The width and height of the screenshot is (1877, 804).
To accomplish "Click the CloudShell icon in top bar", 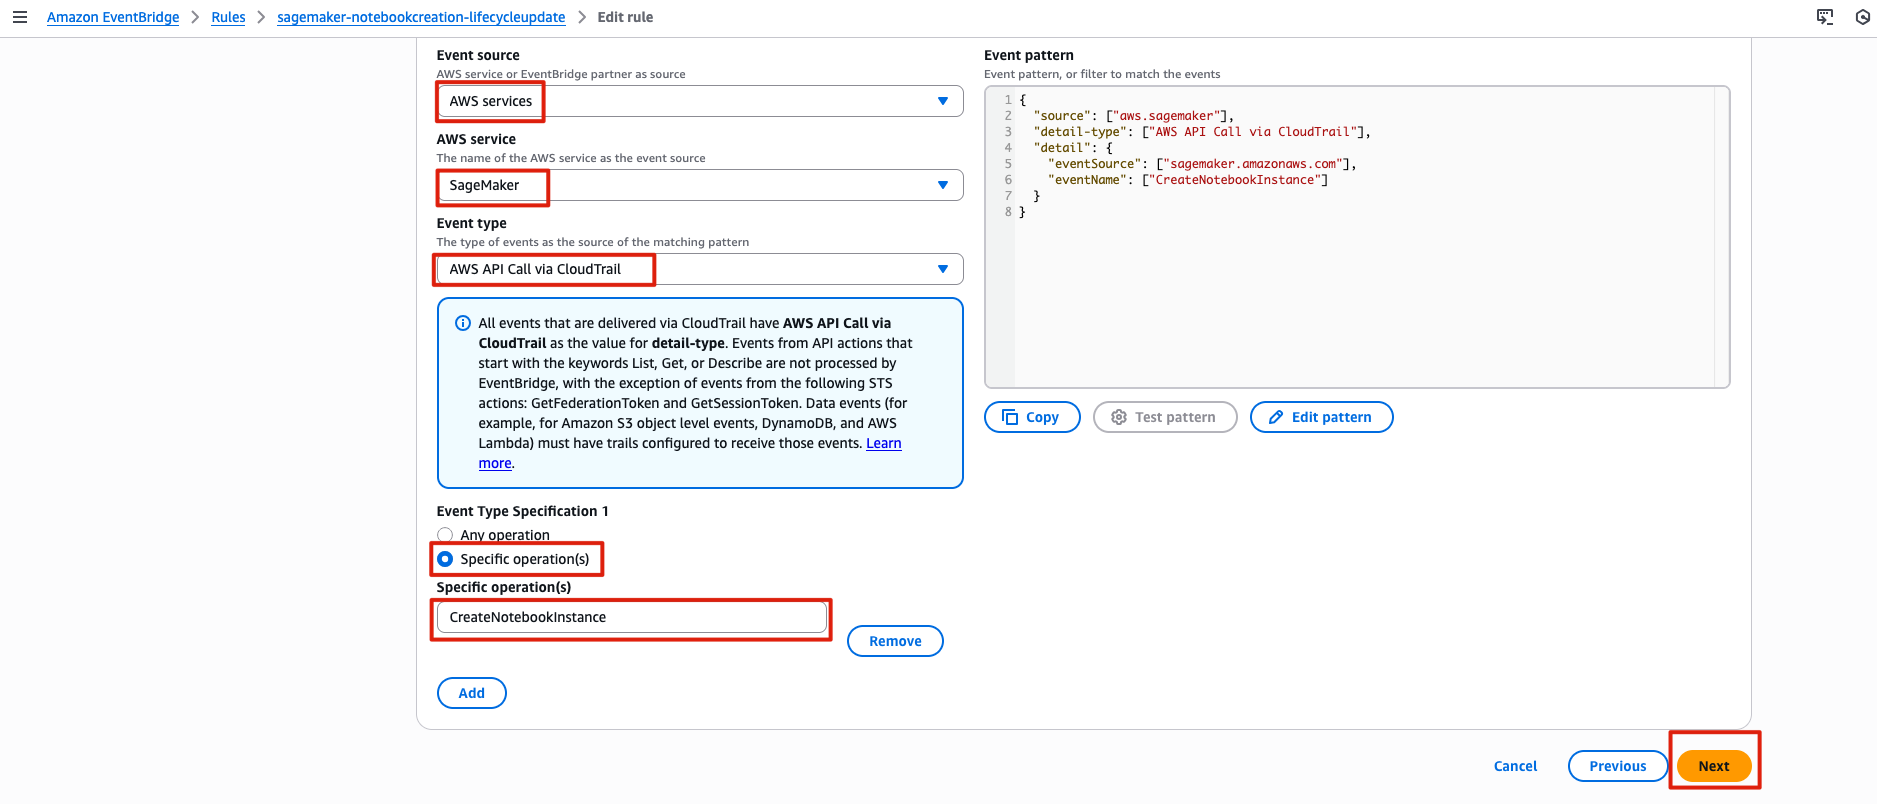I will click(1825, 17).
